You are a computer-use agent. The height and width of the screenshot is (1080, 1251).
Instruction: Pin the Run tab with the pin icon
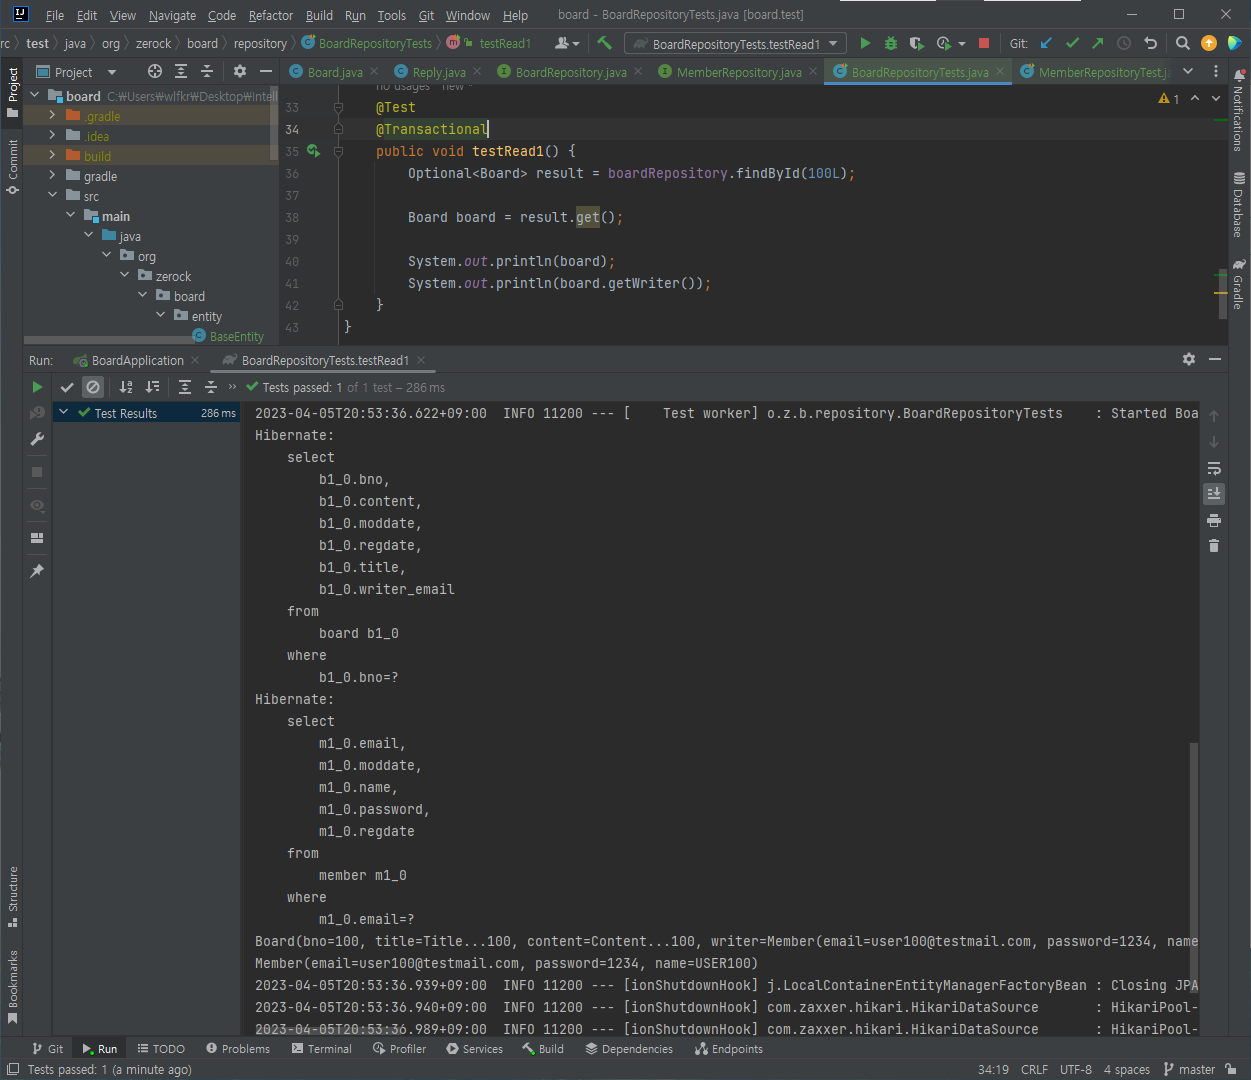click(37, 570)
